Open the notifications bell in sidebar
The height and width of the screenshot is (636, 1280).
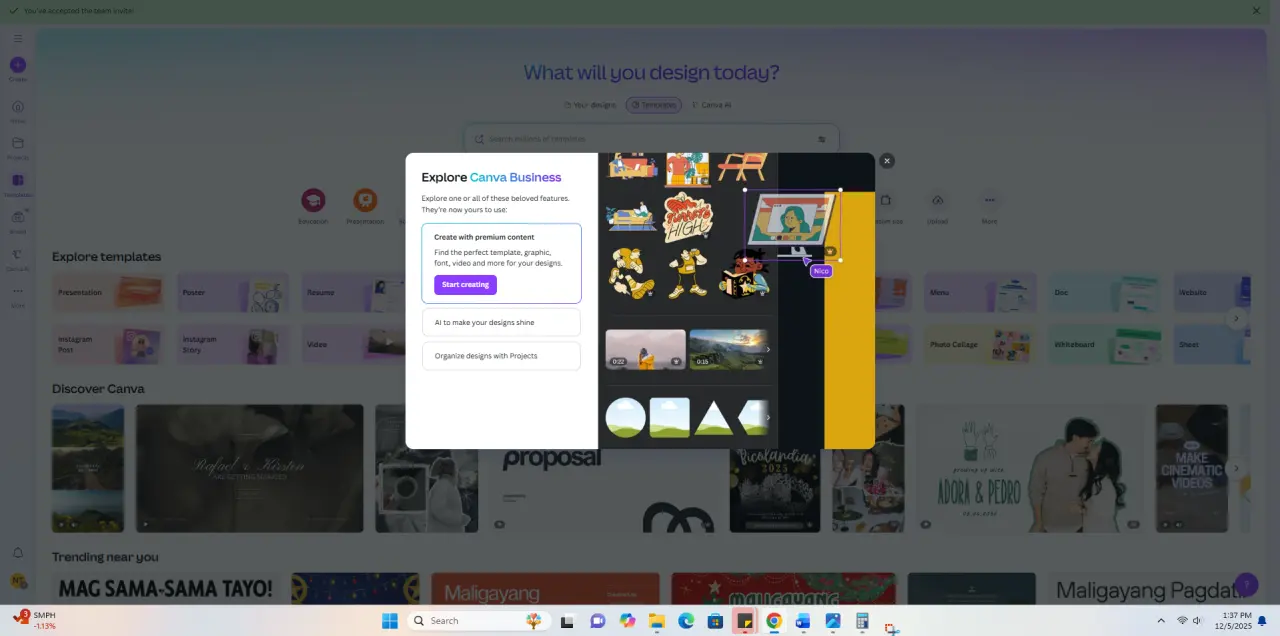pyautogui.click(x=18, y=553)
